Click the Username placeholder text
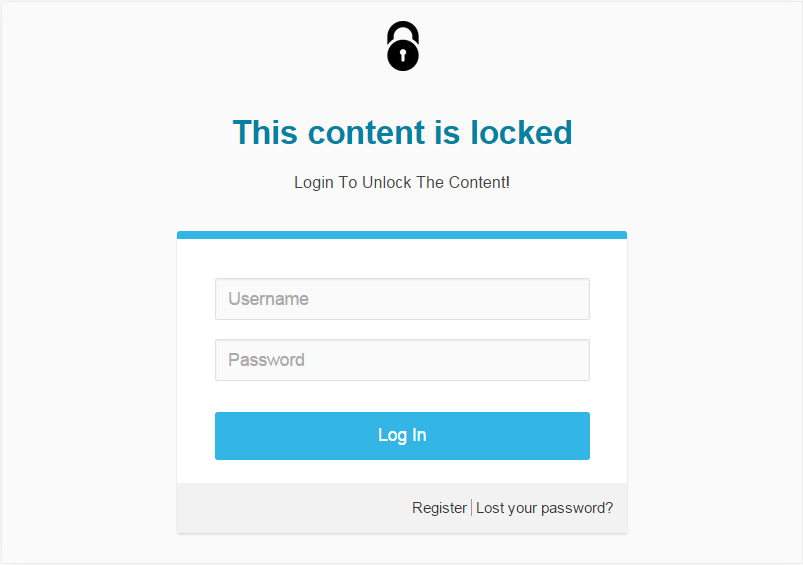 (x=268, y=299)
